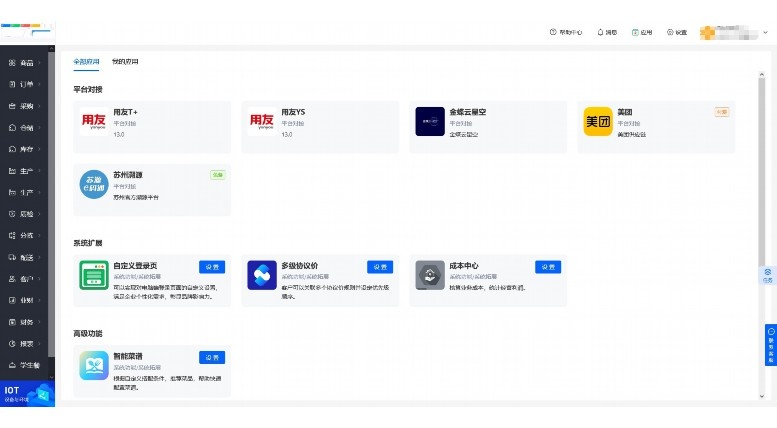Click the 商品 sidebar icon
Viewport: 777px width, 428px height.
pos(12,63)
